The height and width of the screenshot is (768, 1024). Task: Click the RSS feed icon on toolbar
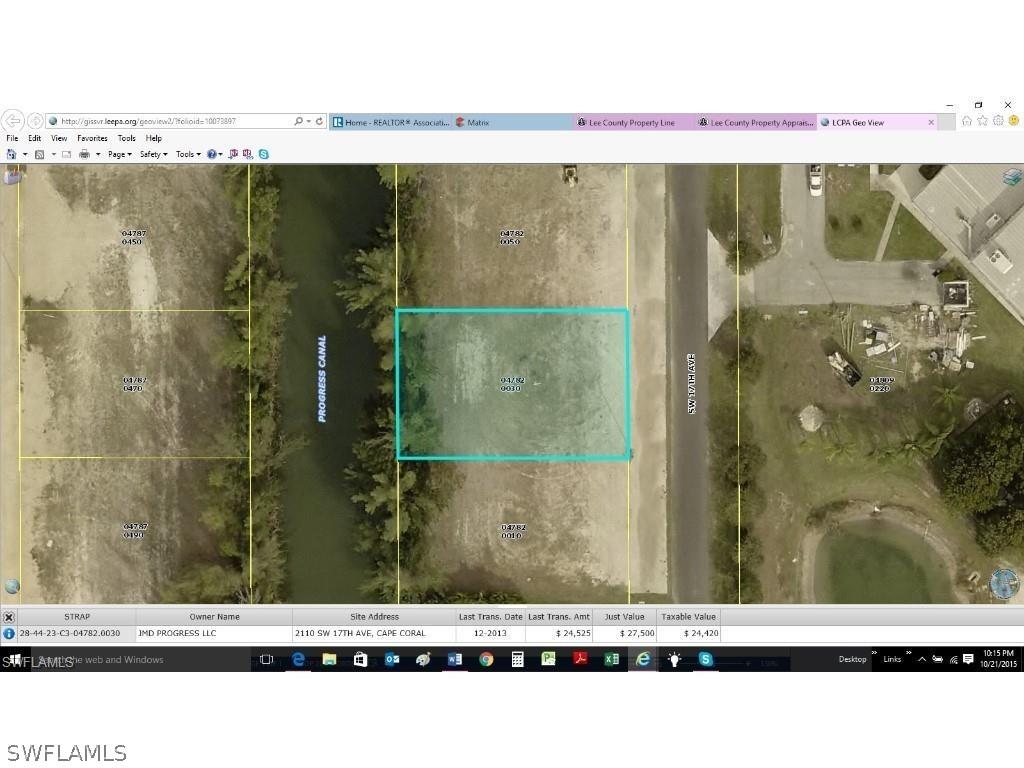tap(39, 153)
